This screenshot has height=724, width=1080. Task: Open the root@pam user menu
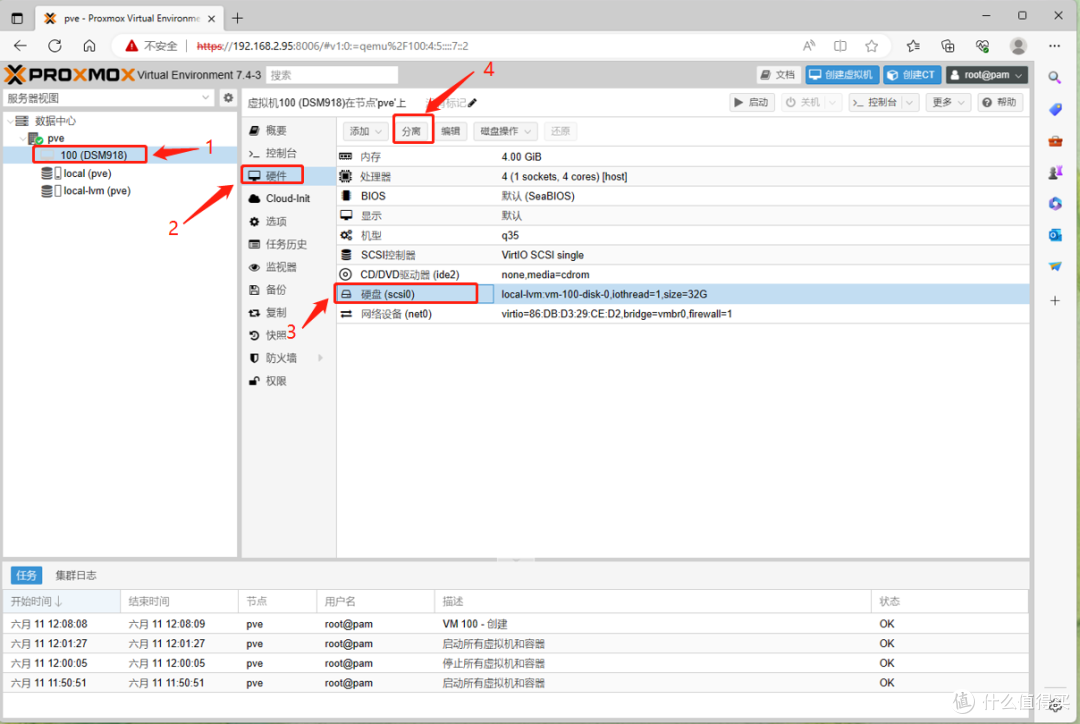click(987, 74)
